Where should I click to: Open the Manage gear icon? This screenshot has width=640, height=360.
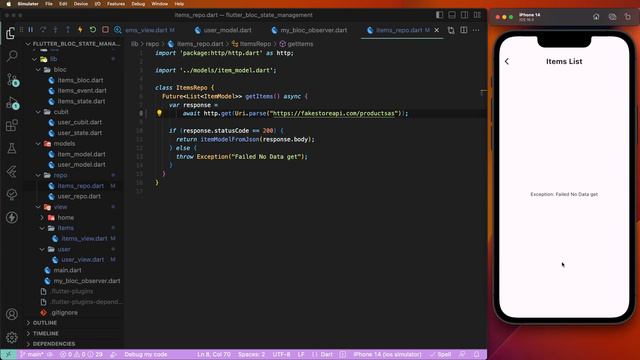[12, 337]
